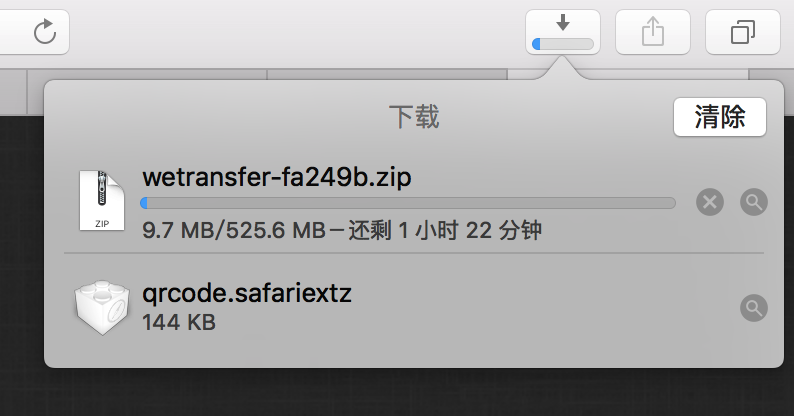Toggle the Downloads arrow toolbar button

[x=562, y=23]
